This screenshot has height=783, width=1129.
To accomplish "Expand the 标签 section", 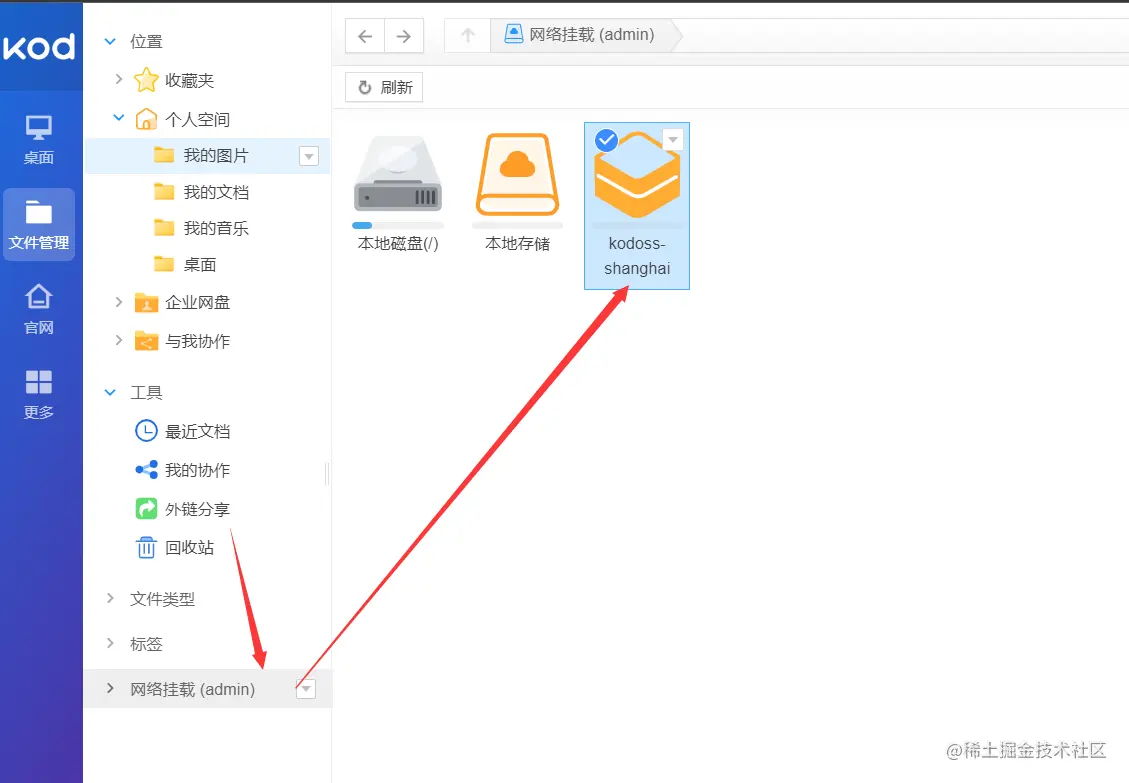I will point(110,643).
